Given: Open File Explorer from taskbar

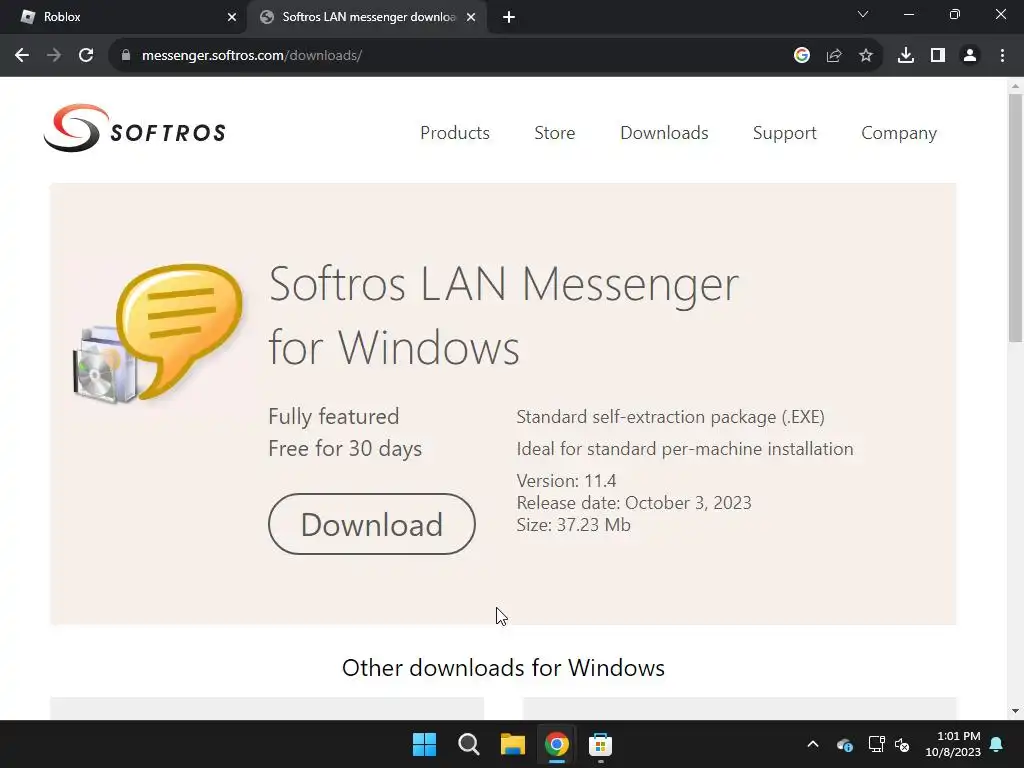Looking at the screenshot, I should pyautogui.click(x=513, y=744).
